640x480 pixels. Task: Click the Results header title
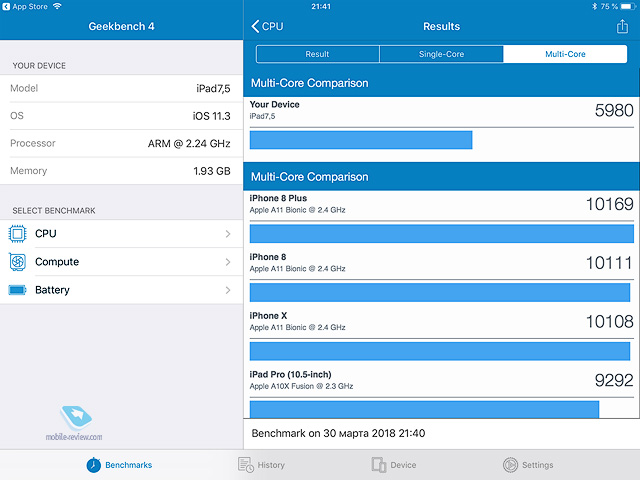click(x=442, y=27)
